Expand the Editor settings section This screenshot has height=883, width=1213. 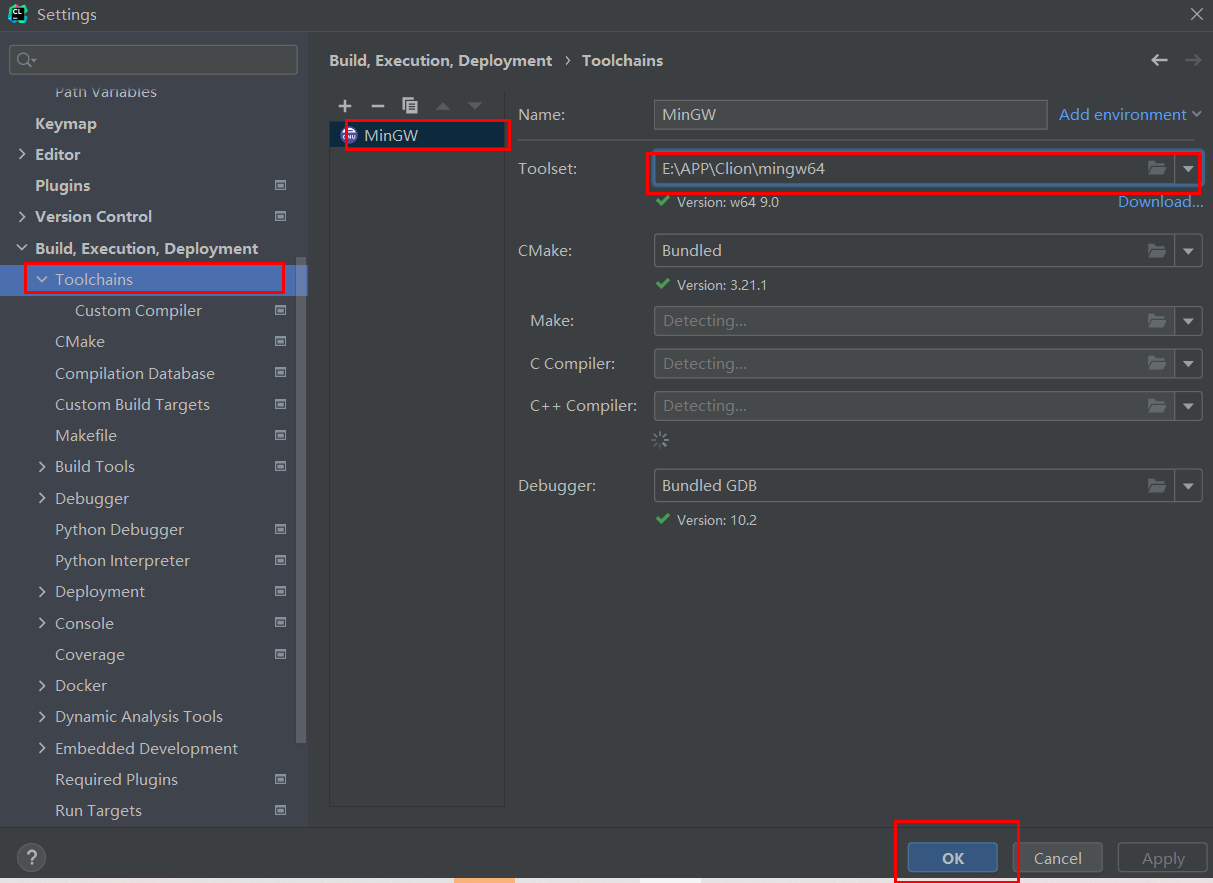pos(22,154)
